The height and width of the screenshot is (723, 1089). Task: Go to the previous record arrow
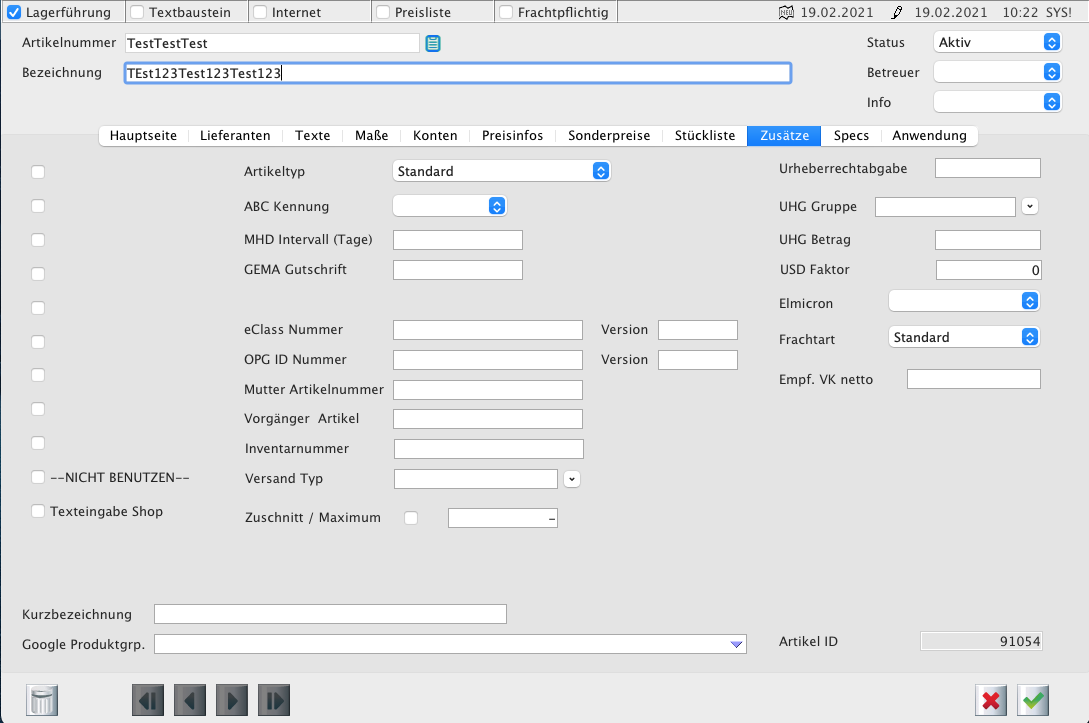(x=190, y=700)
